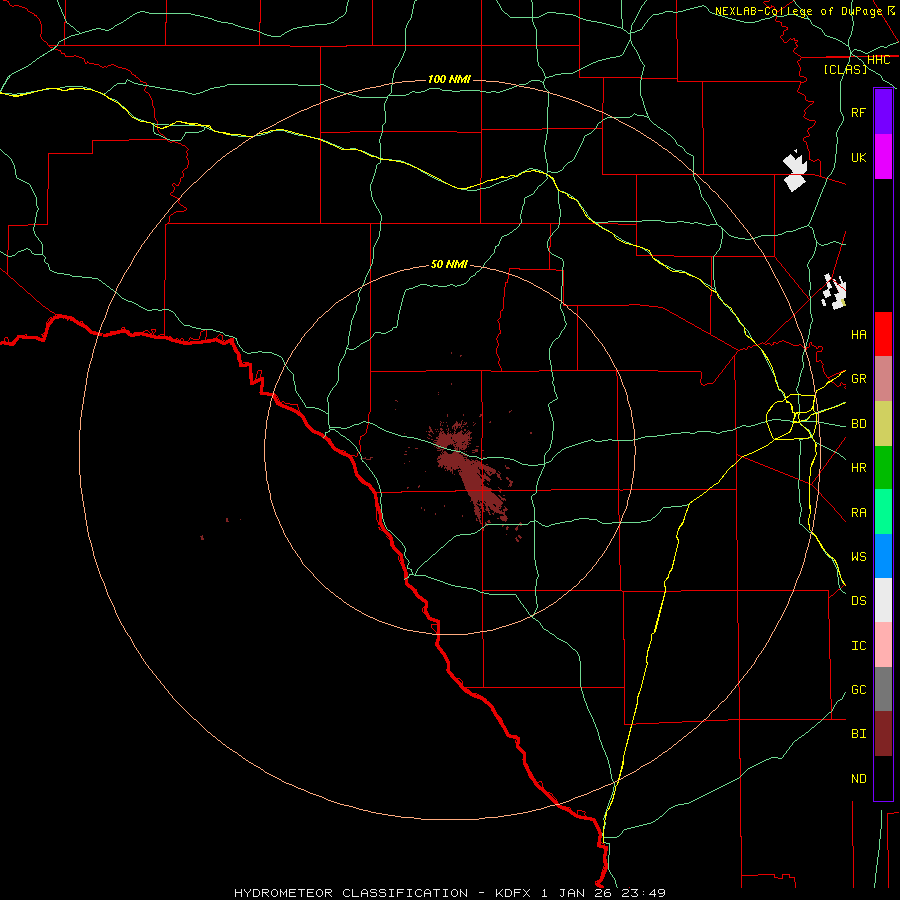900x900 pixels.
Task: Click the HR legend label
Action: tap(859, 468)
